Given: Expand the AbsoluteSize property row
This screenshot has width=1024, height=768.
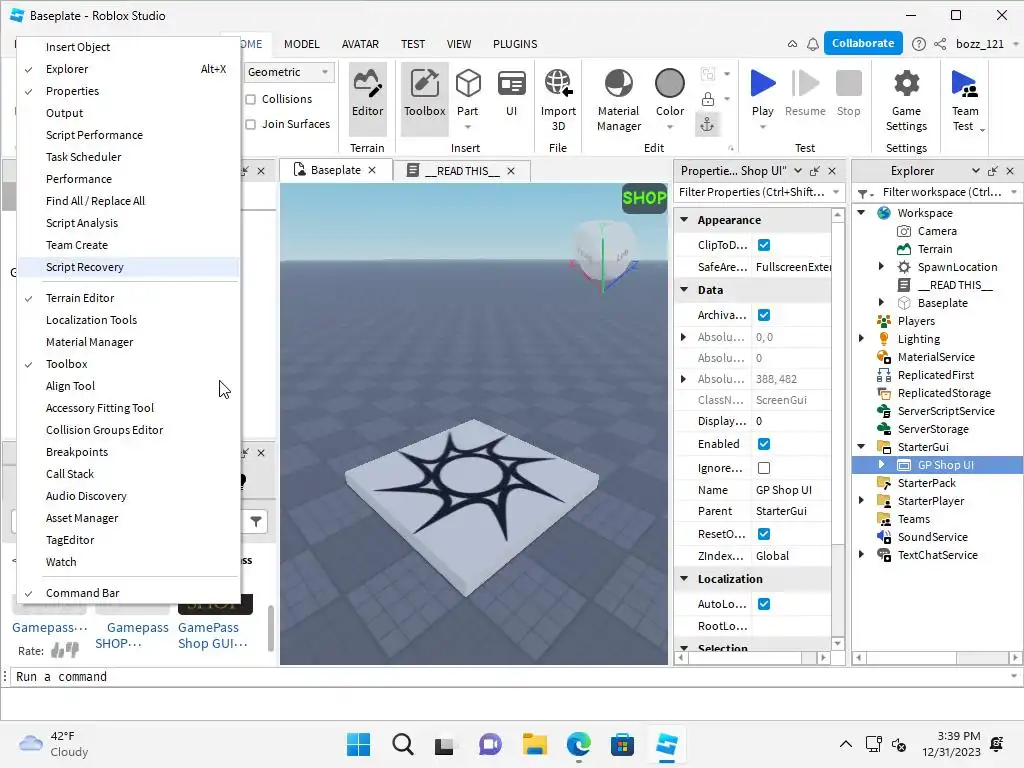Looking at the screenshot, I should [683, 379].
